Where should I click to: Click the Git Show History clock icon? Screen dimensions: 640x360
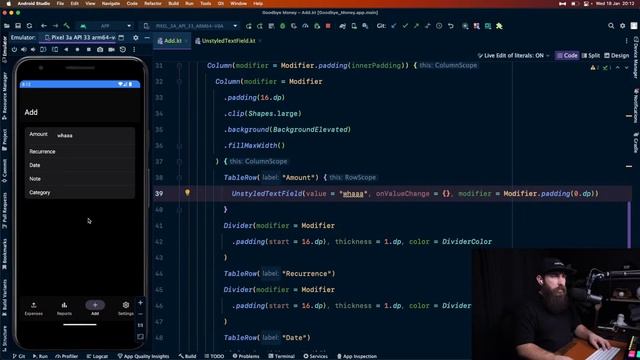(439, 26)
